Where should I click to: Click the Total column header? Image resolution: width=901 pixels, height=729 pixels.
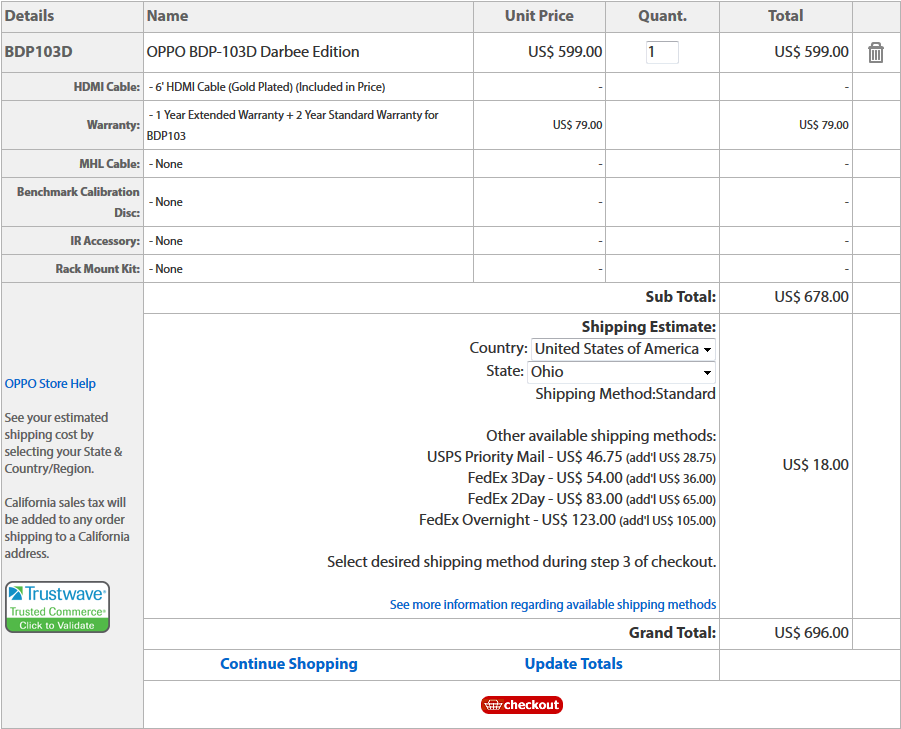[x=785, y=16]
